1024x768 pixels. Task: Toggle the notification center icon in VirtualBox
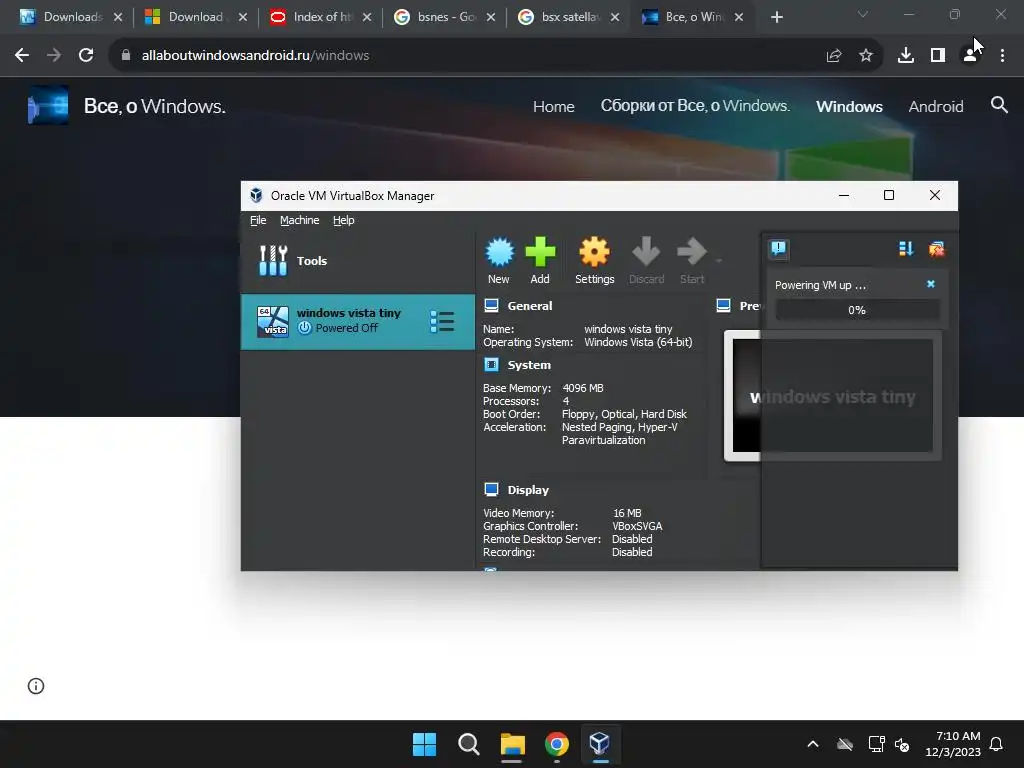778,249
